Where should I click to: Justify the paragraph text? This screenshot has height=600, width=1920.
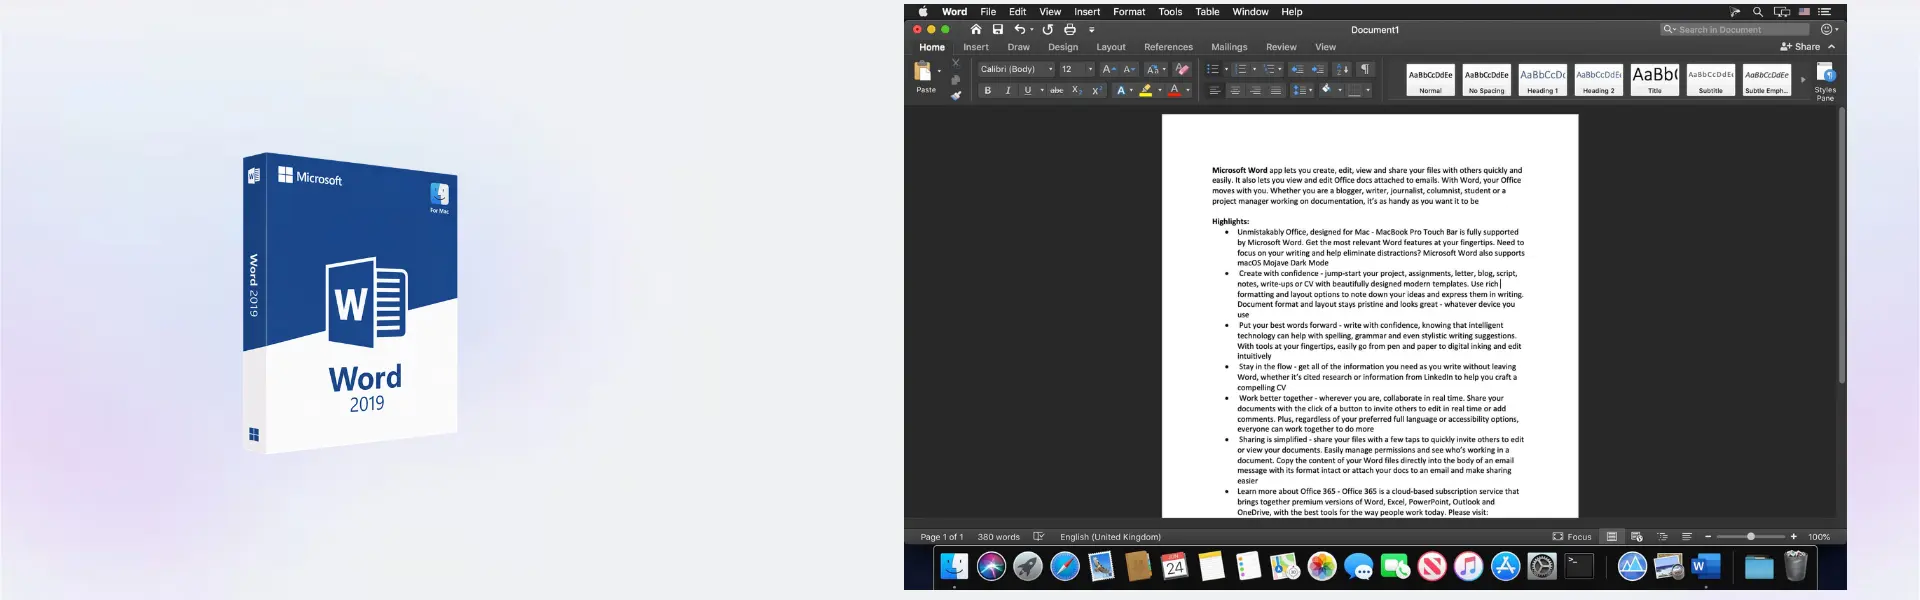click(x=1276, y=90)
